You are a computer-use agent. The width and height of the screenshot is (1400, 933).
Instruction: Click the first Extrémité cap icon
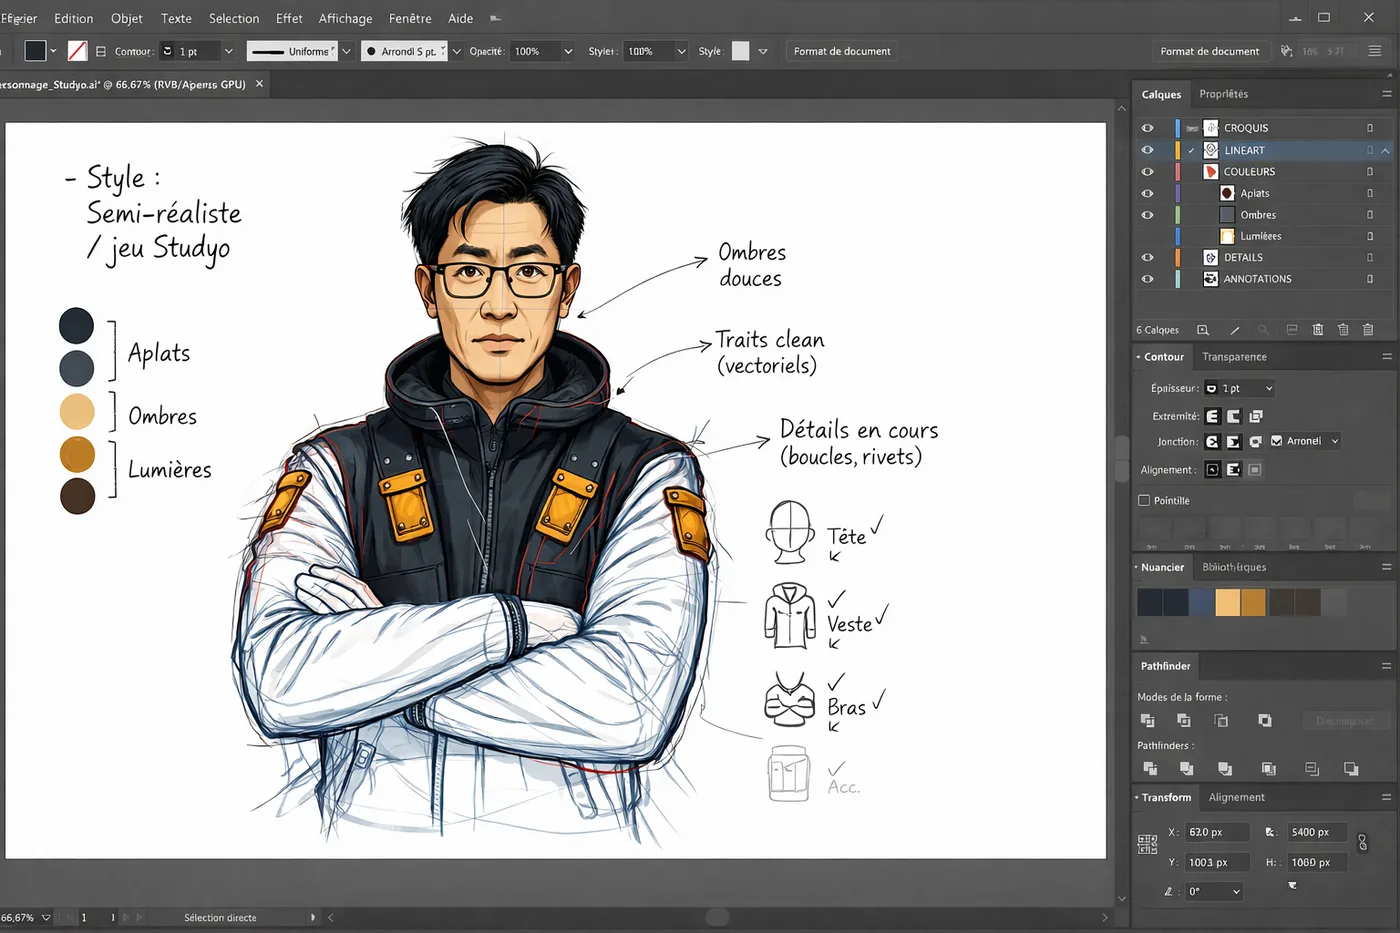[1213, 416]
